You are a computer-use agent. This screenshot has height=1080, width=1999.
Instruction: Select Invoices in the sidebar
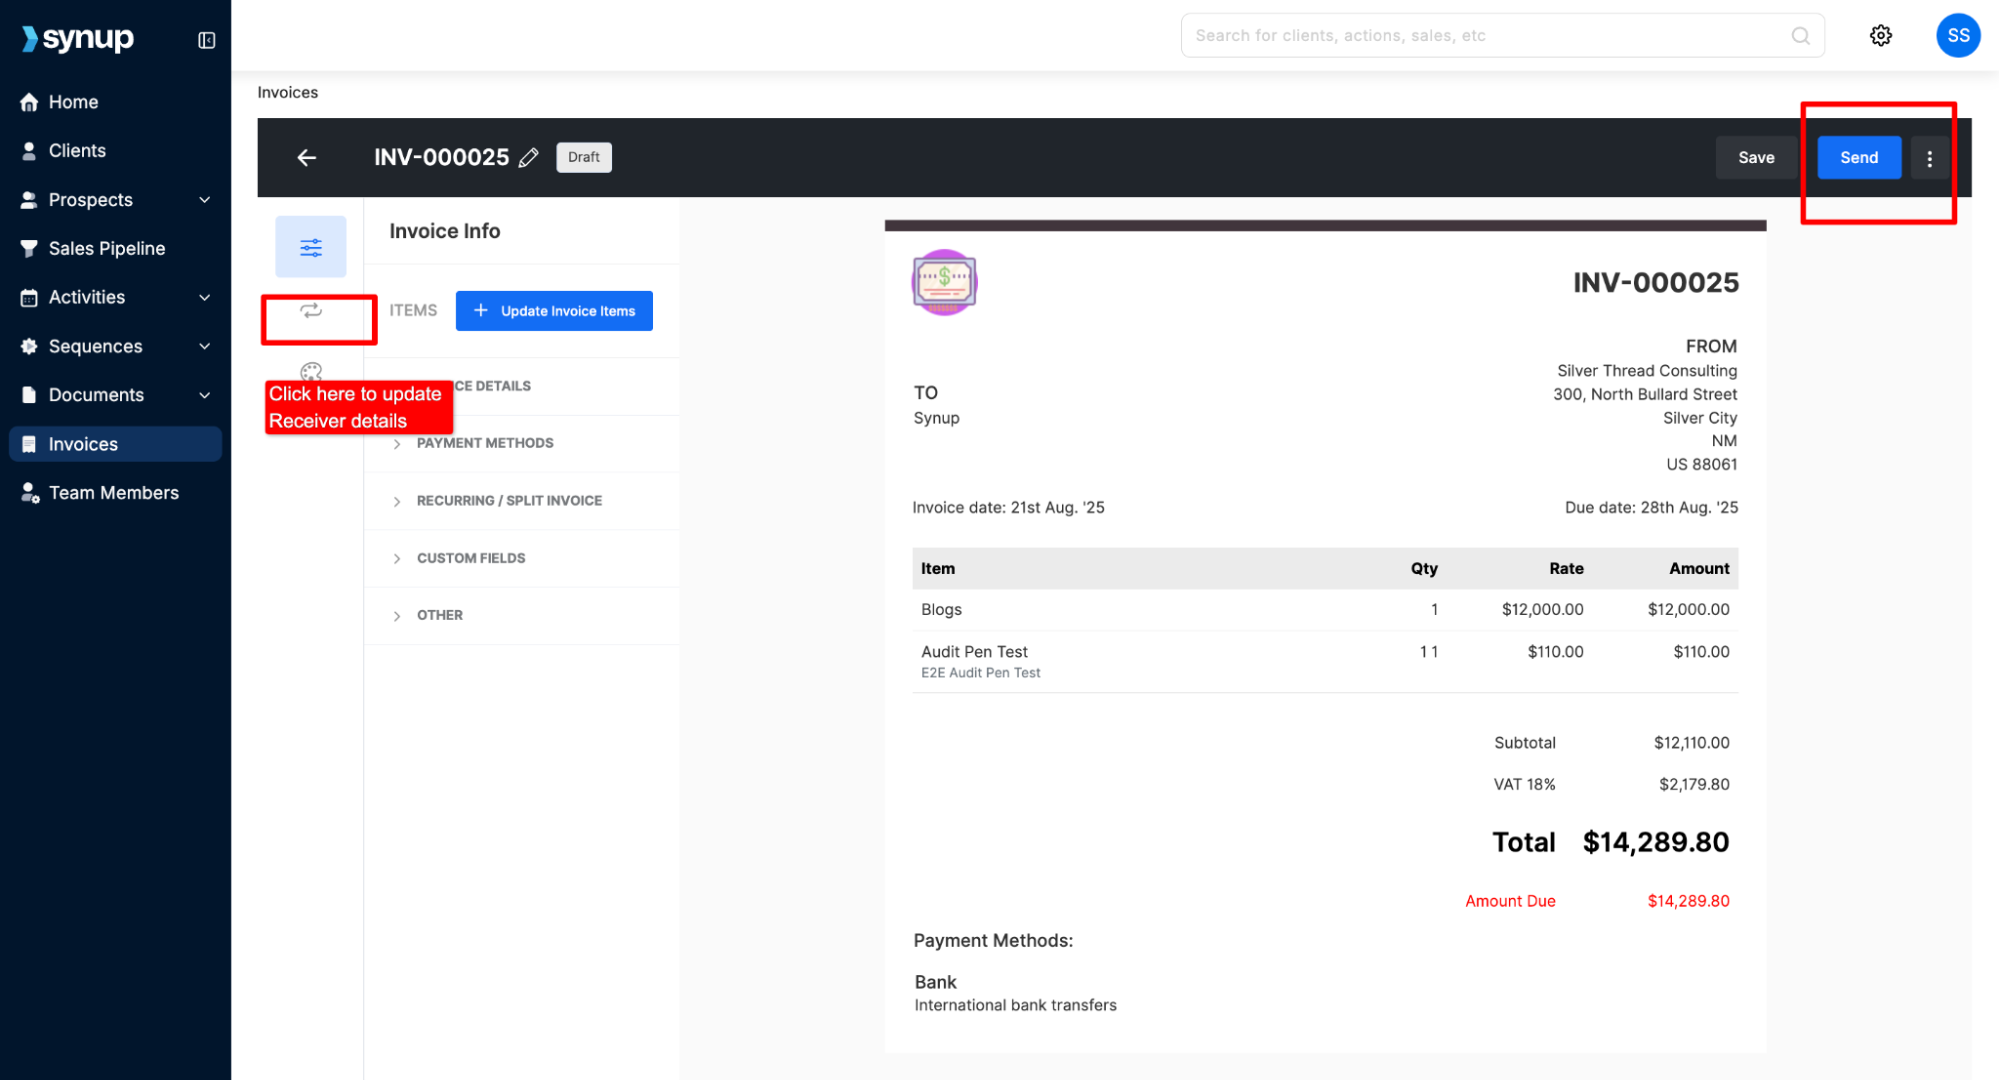click(115, 445)
